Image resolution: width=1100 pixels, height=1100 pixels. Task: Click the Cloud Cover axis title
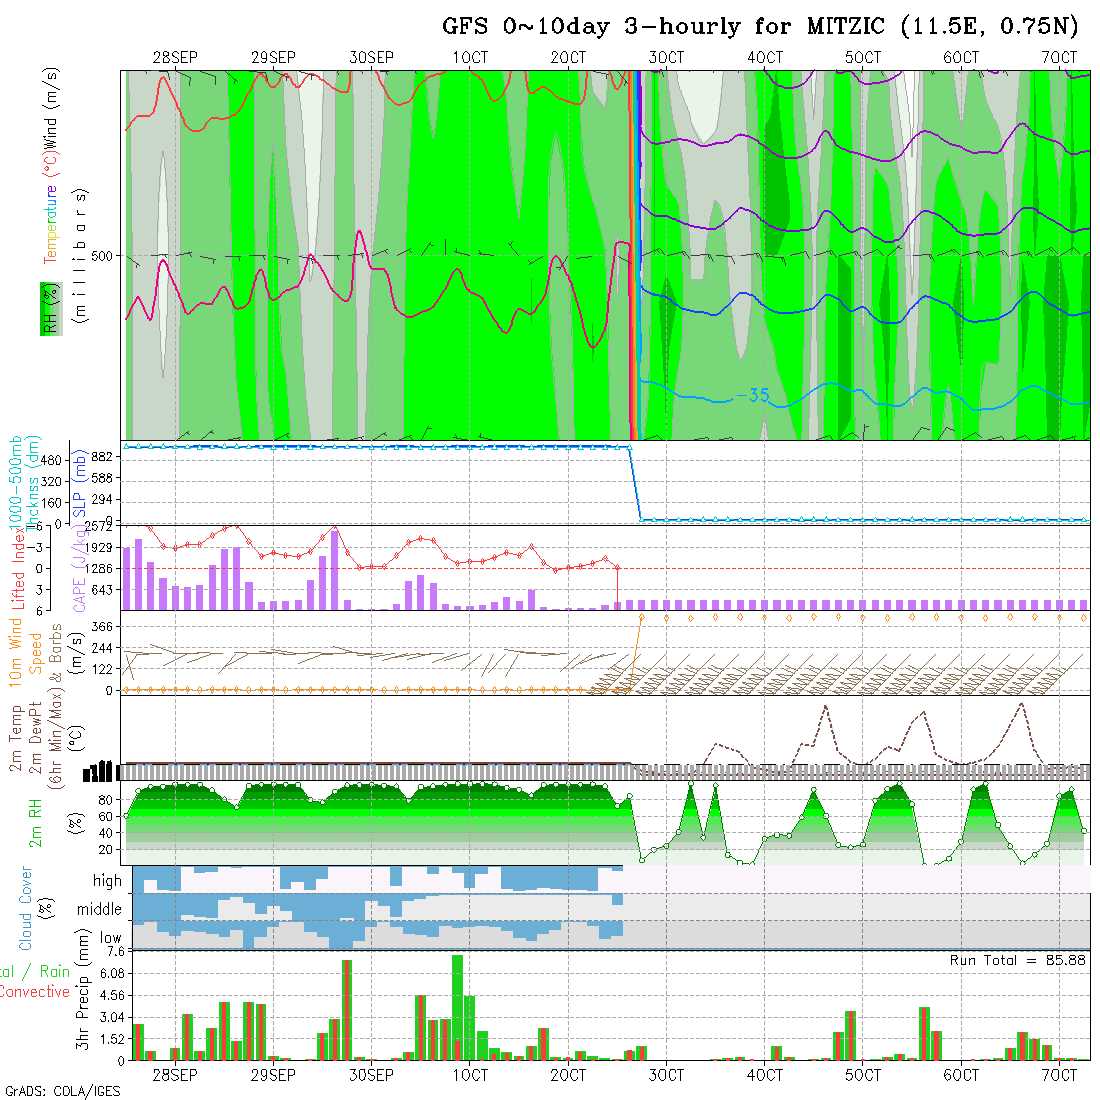[x=26, y=908]
